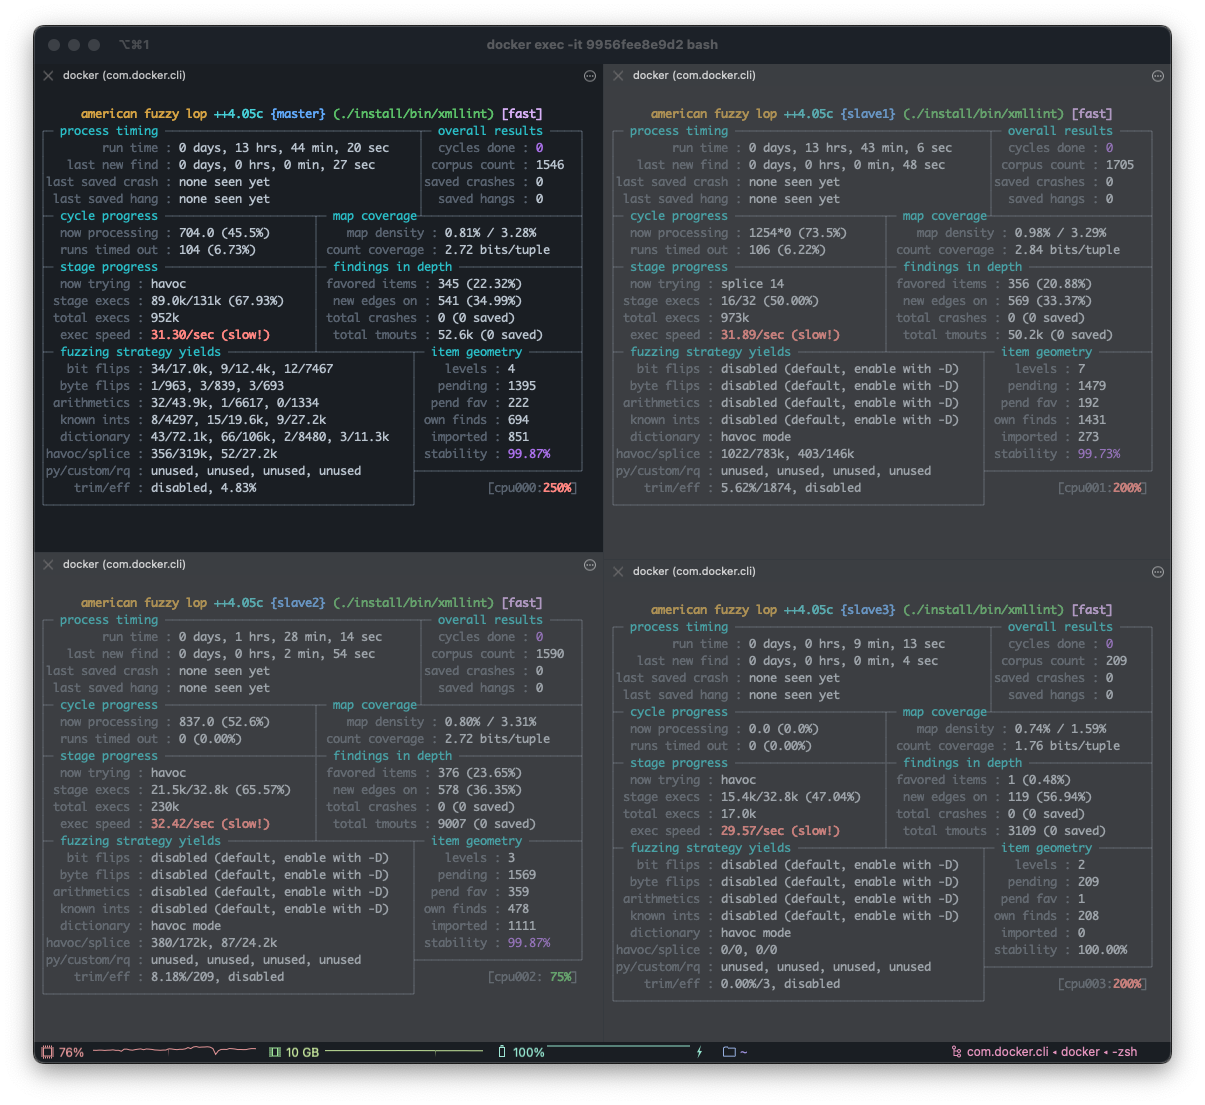
Task: Click the battery icon showing 100%
Action: [502, 1052]
